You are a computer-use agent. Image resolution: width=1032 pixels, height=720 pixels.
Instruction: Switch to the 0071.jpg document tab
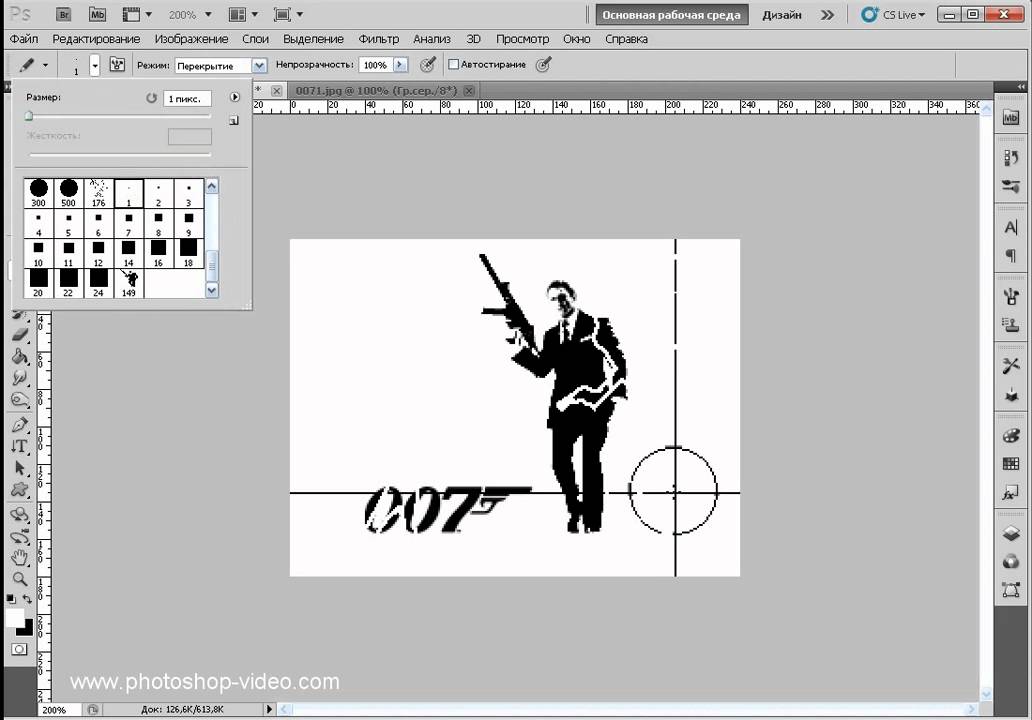(376, 90)
